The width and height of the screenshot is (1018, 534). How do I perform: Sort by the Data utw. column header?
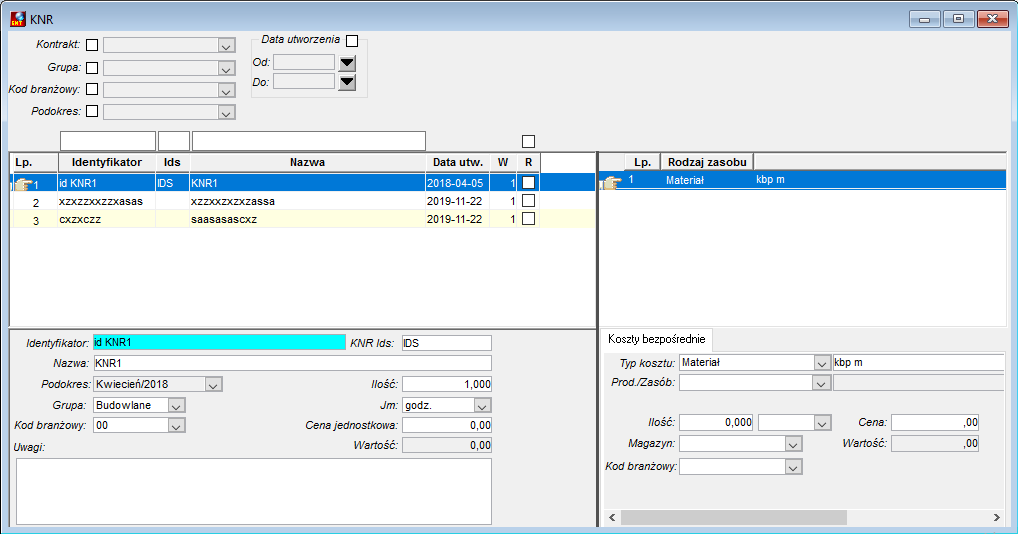click(x=458, y=162)
